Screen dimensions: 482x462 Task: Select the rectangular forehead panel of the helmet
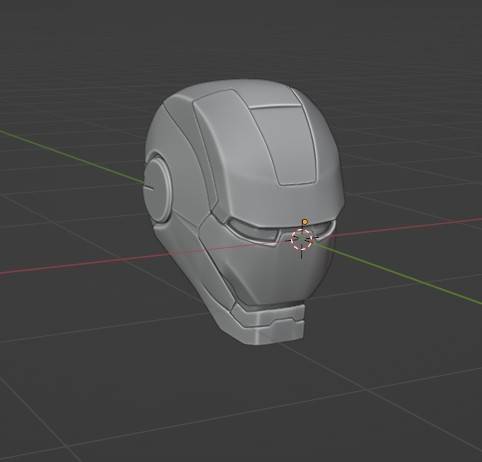coord(283,145)
